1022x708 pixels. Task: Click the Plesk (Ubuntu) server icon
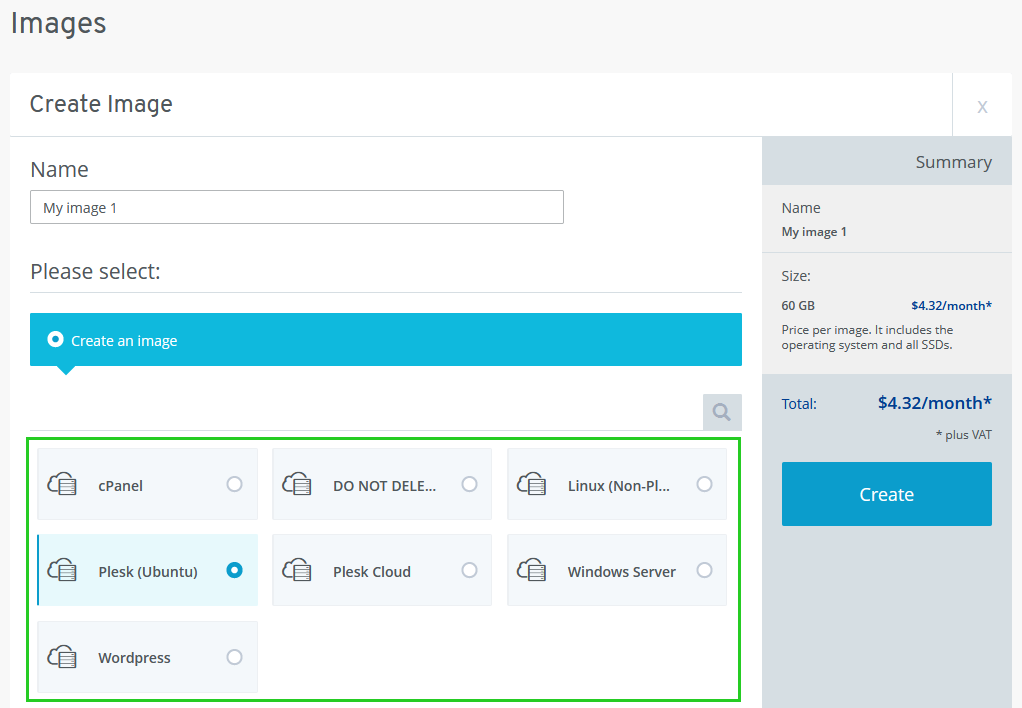pos(63,571)
